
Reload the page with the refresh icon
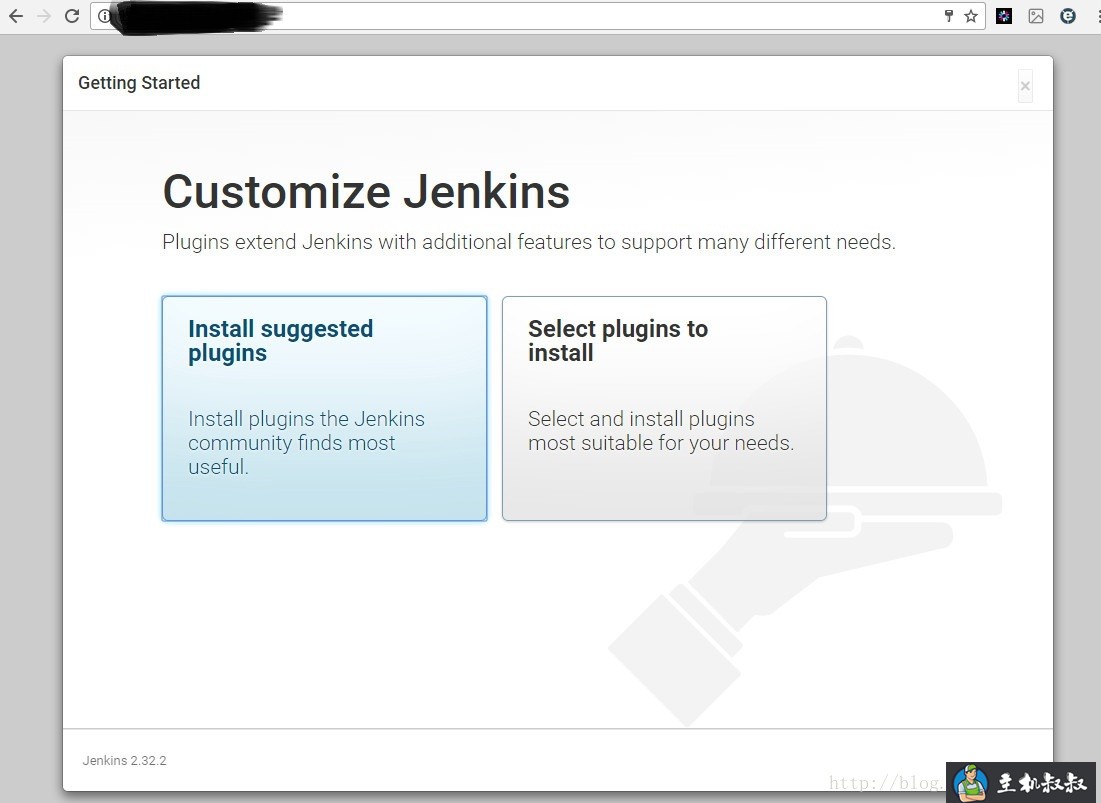[x=72, y=16]
